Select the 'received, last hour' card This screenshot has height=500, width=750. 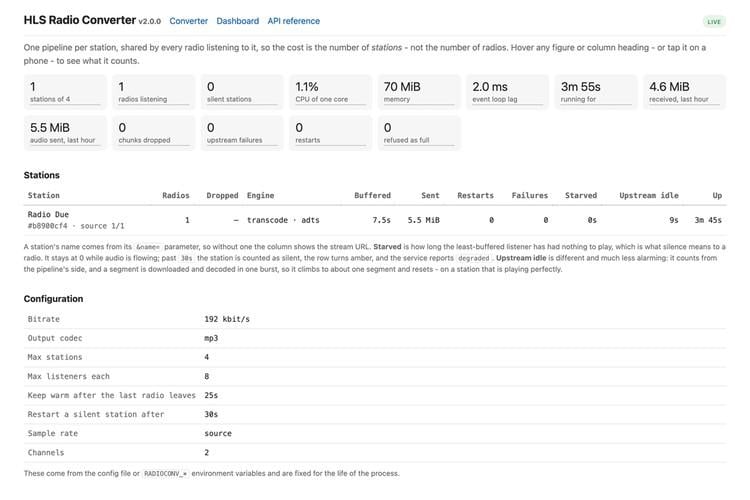684,92
